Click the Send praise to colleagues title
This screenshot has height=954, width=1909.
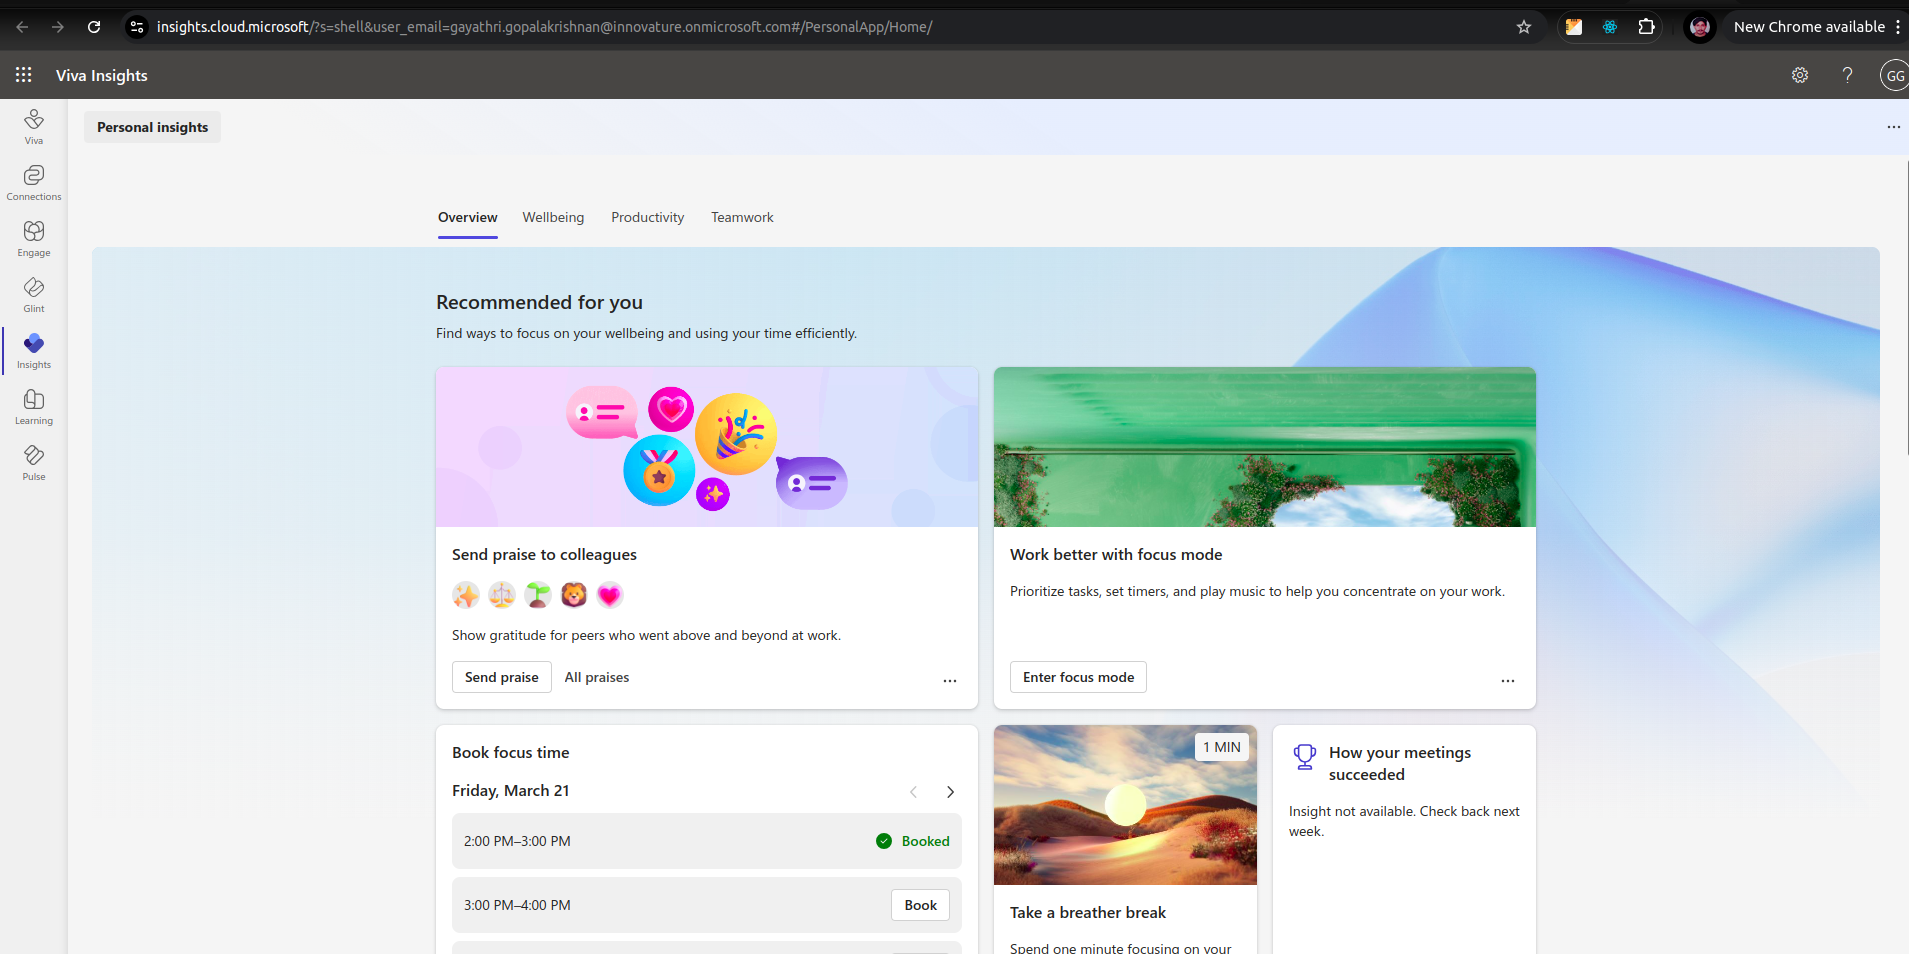pyautogui.click(x=544, y=554)
